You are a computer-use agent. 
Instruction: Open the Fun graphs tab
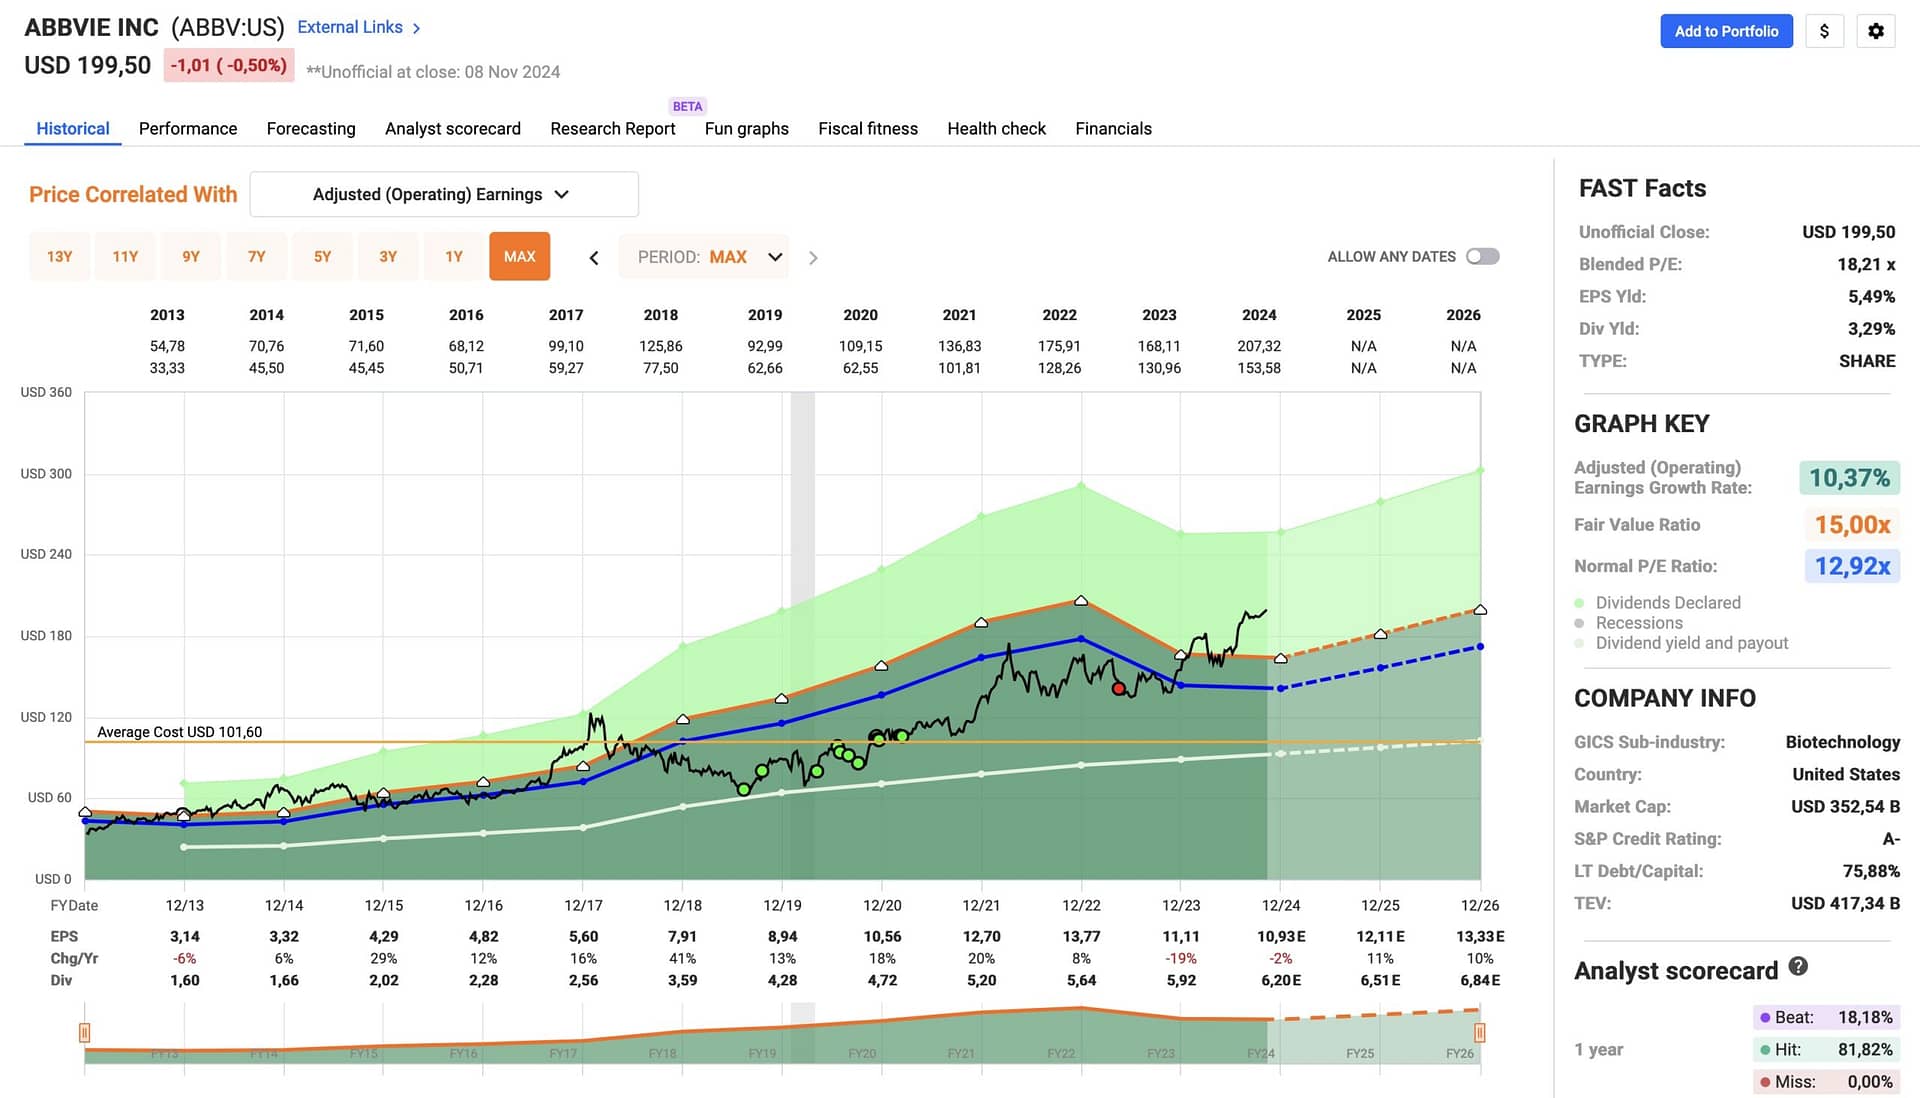point(747,128)
